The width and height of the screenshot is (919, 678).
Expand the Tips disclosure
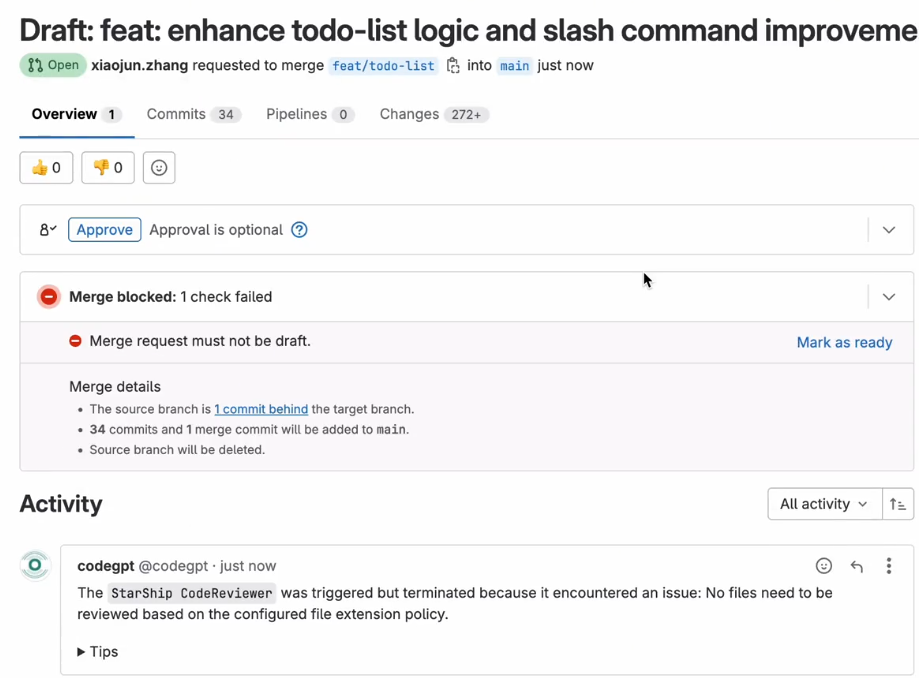(x=98, y=652)
